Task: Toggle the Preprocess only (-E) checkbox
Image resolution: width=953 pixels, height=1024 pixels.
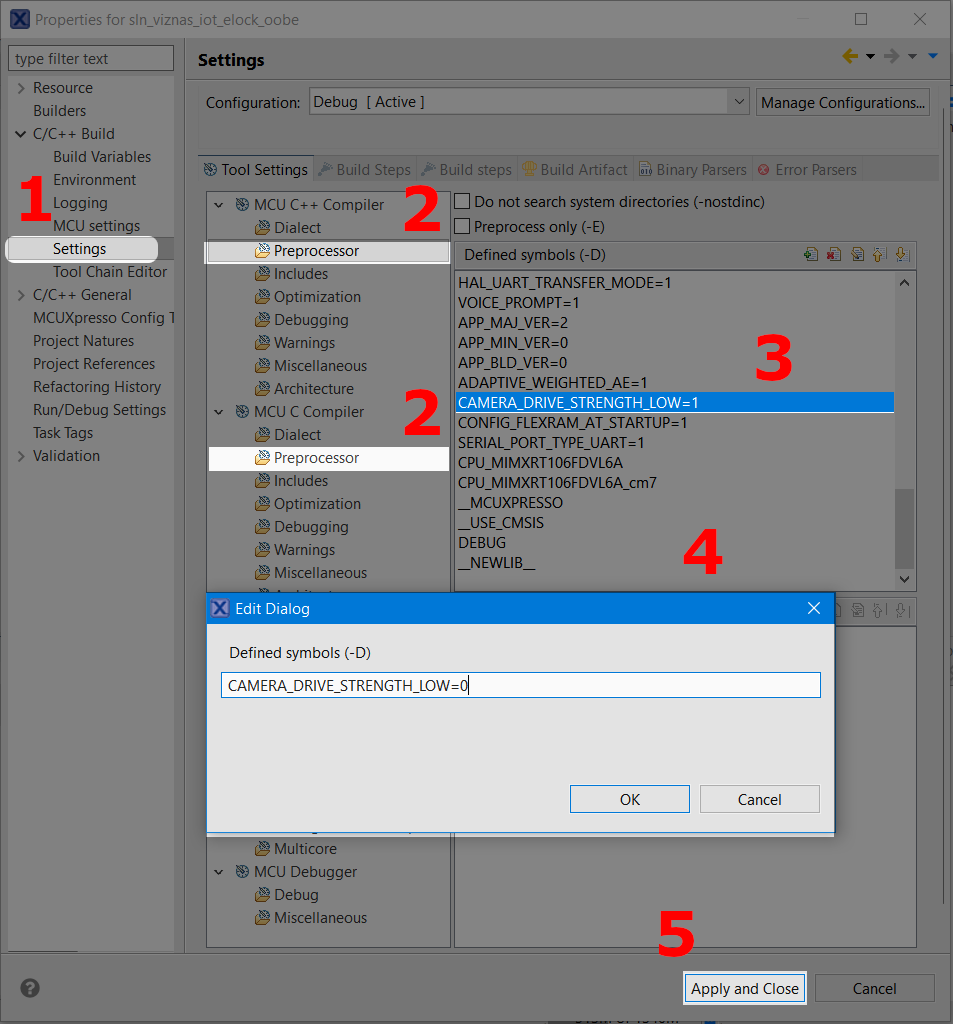Action: [x=462, y=226]
